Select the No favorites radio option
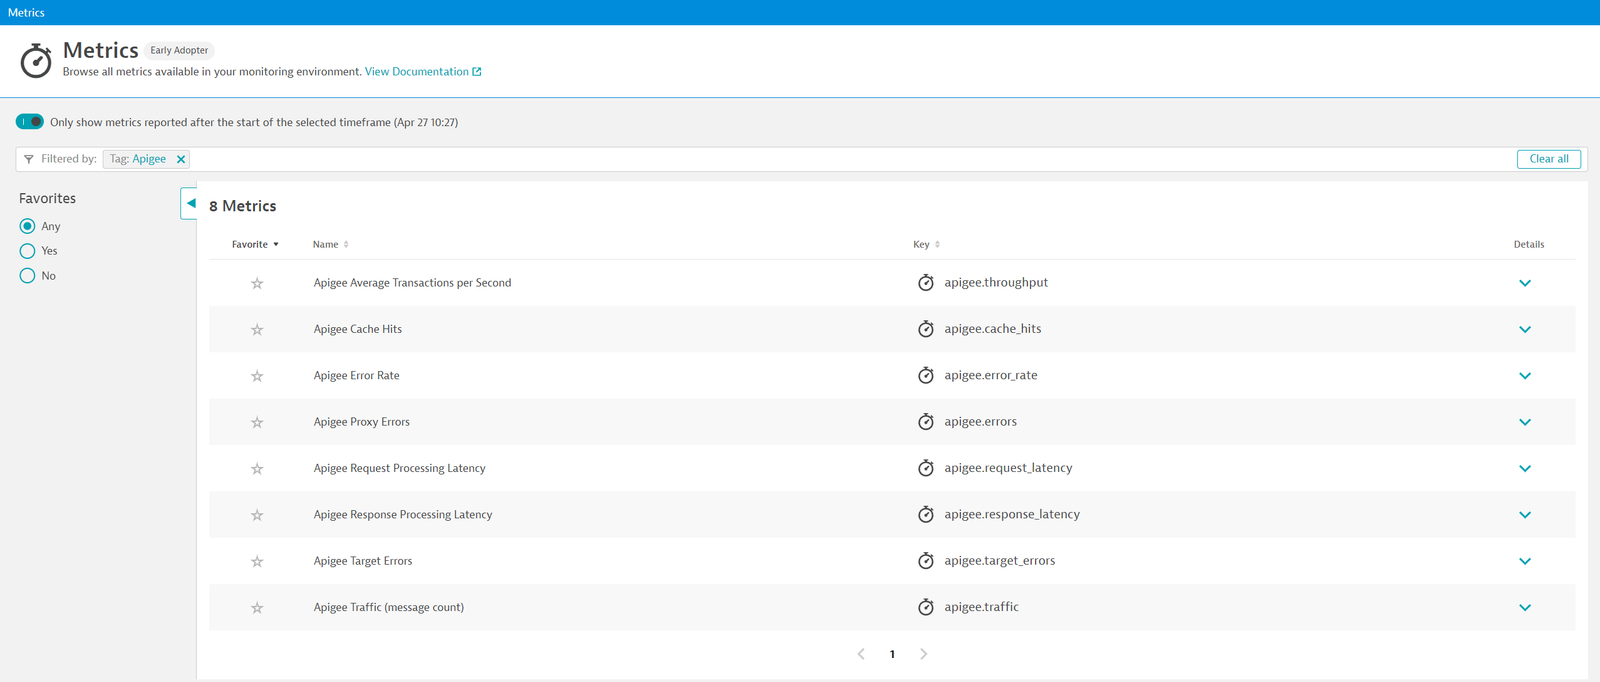The width and height of the screenshot is (1600, 682). tap(27, 276)
